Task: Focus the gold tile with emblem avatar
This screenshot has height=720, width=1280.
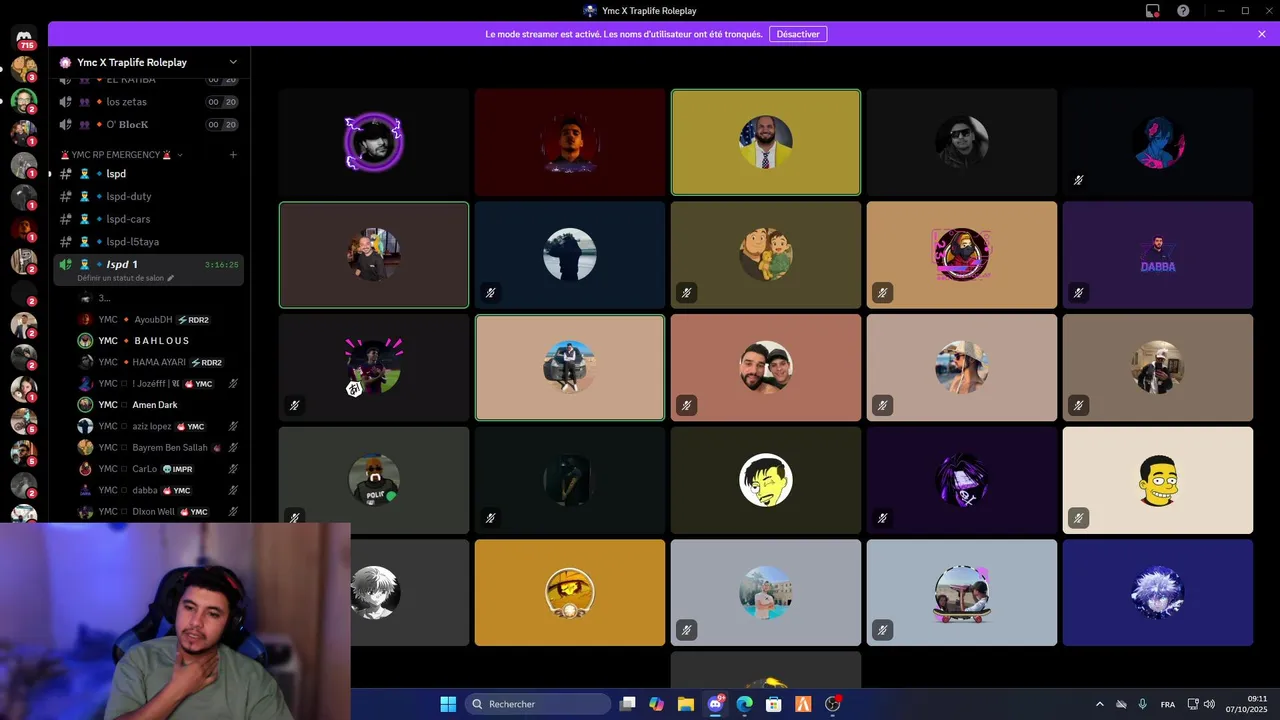Action: click(x=570, y=593)
